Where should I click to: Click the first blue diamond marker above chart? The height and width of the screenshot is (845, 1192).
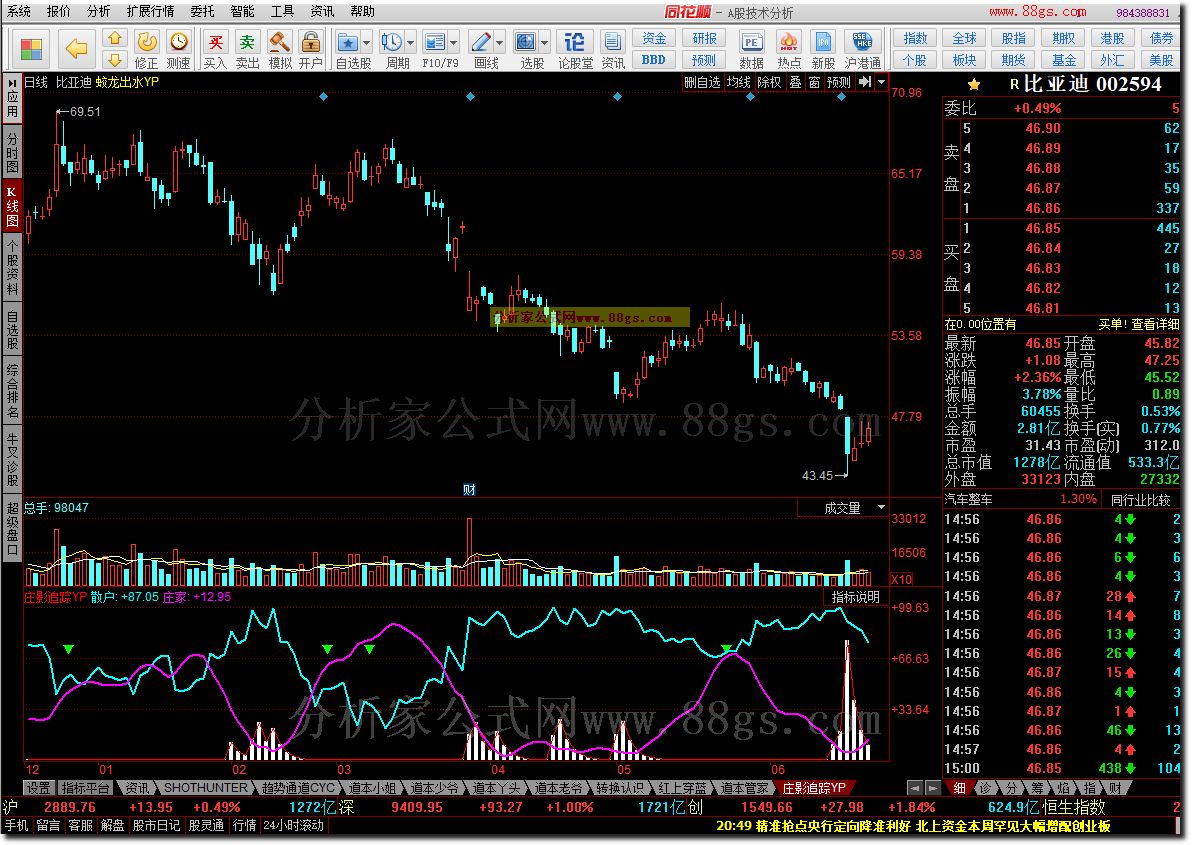tap(324, 97)
